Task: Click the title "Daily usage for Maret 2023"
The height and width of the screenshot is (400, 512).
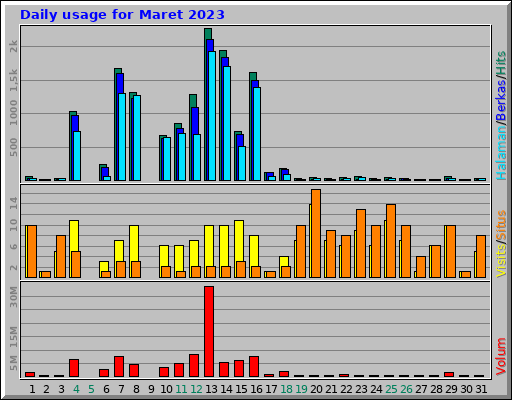Action: (x=122, y=15)
